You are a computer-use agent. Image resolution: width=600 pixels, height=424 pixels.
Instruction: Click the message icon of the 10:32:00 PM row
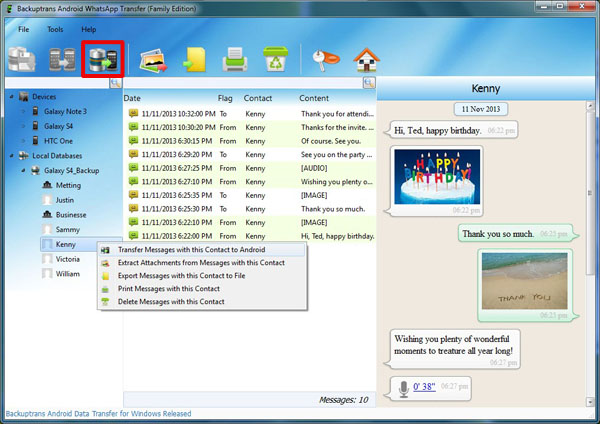(x=133, y=113)
